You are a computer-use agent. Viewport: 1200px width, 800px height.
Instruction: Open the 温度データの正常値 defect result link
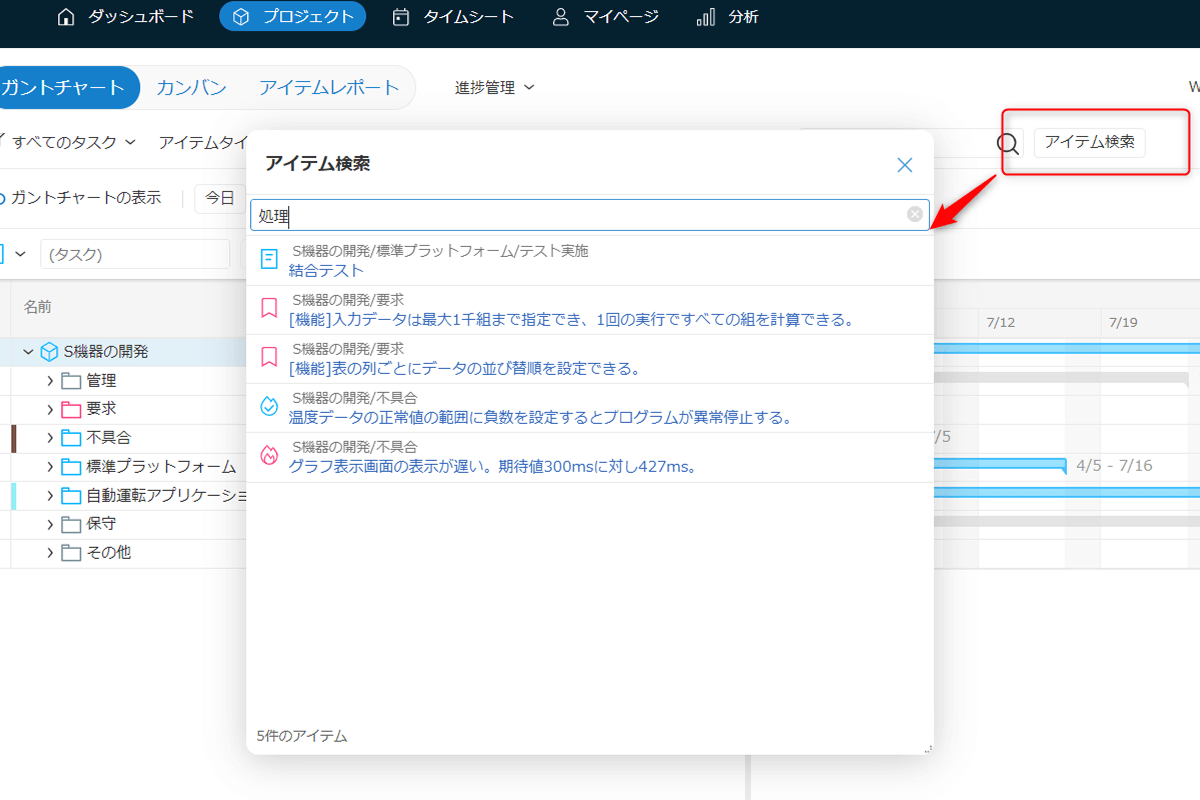tap(540, 417)
